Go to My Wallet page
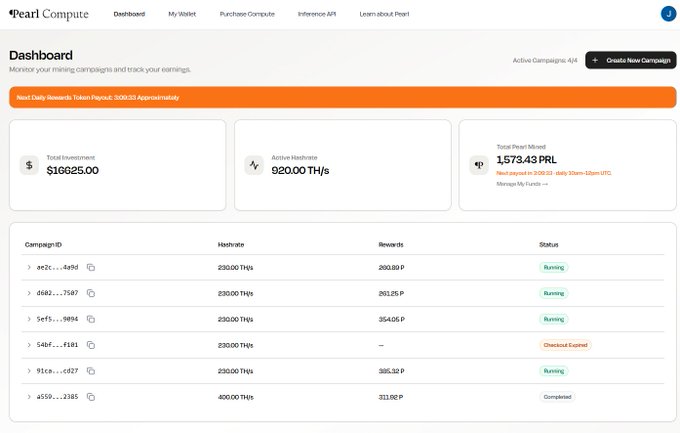 tap(182, 14)
